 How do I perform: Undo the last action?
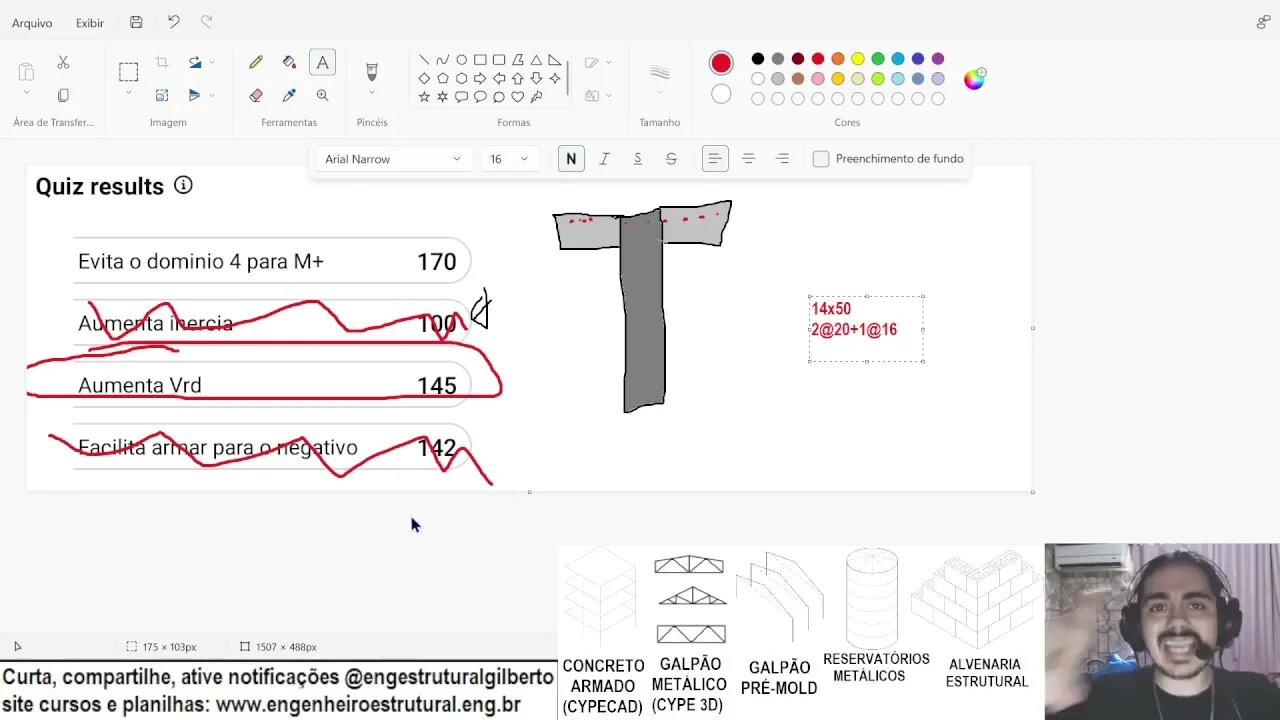tap(174, 22)
